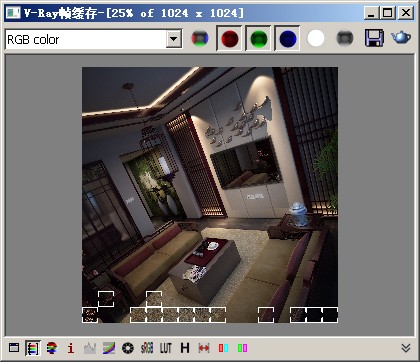The width and height of the screenshot is (420, 362).
Task: Toggle the green channel button
Action: (x=258, y=39)
